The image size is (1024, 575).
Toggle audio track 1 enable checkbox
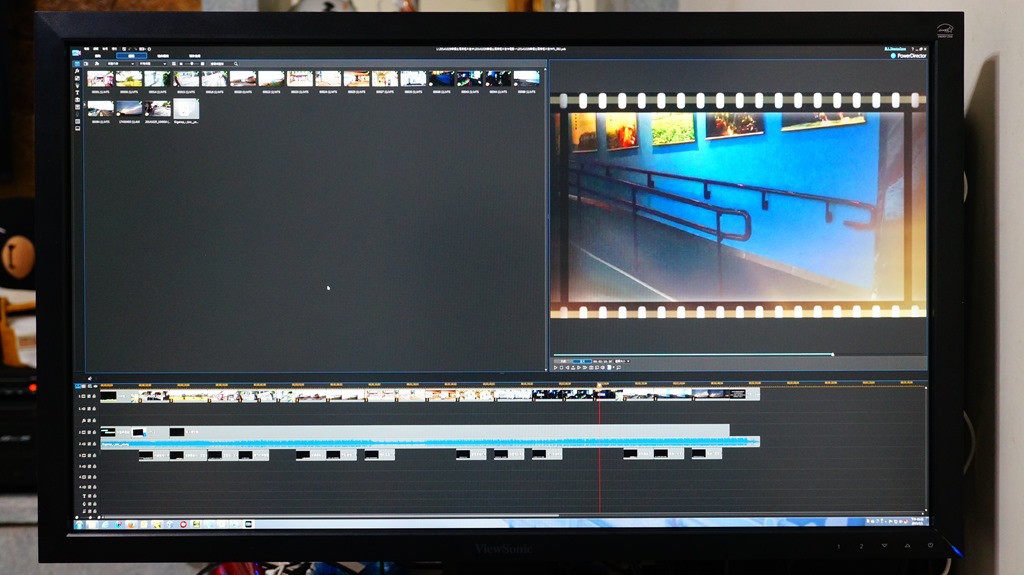[89, 409]
